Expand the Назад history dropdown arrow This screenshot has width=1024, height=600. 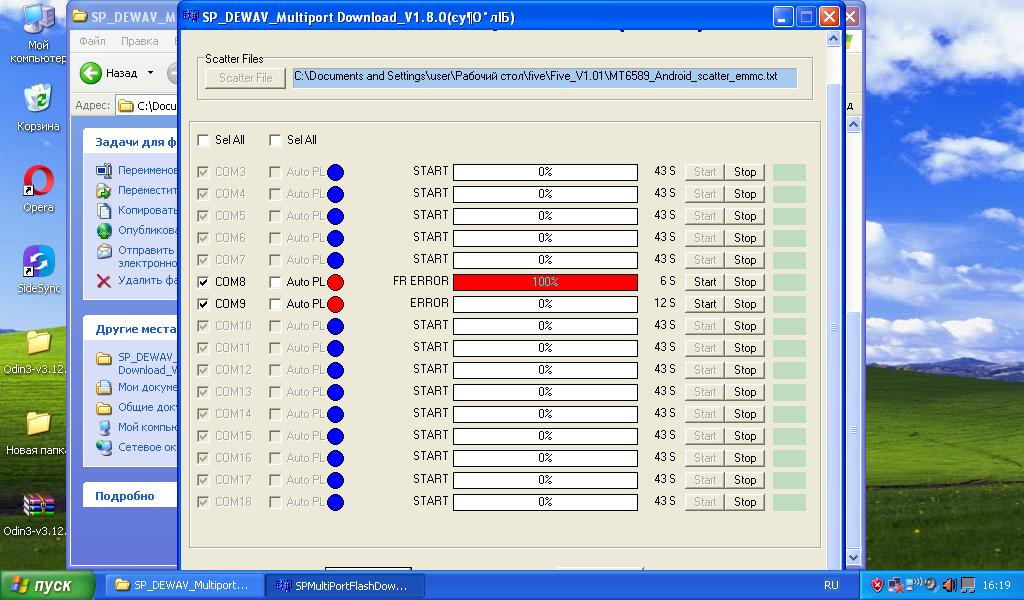point(151,73)
